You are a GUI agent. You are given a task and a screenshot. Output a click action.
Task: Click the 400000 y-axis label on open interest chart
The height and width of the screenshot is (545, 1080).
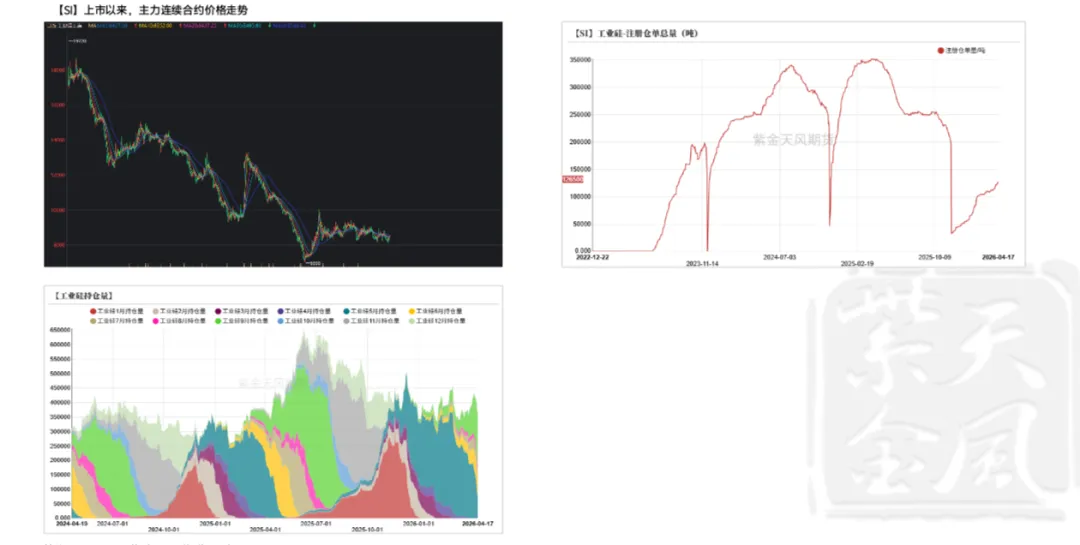click(59, 402)
